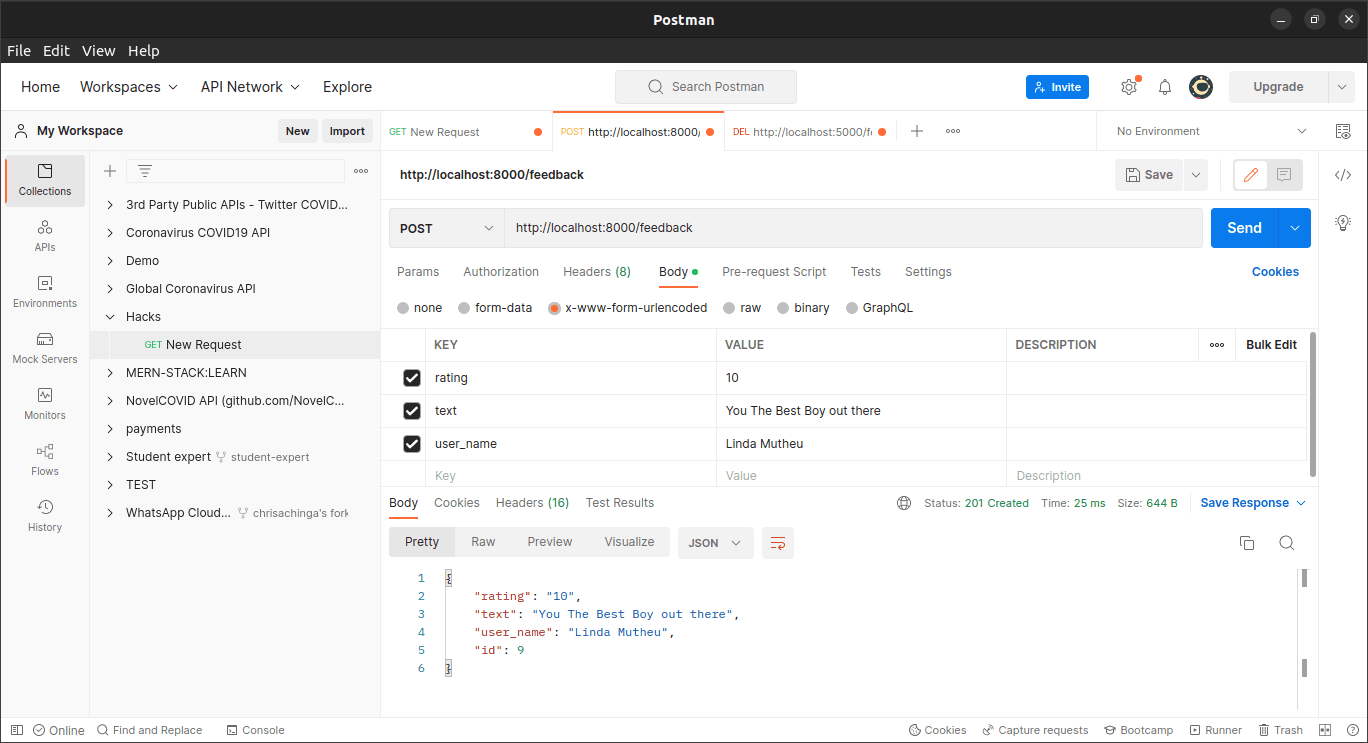This screenshot has width=1368, height=743.
Task: Open the Flows sidebar icon
Action: coord(44,459)
